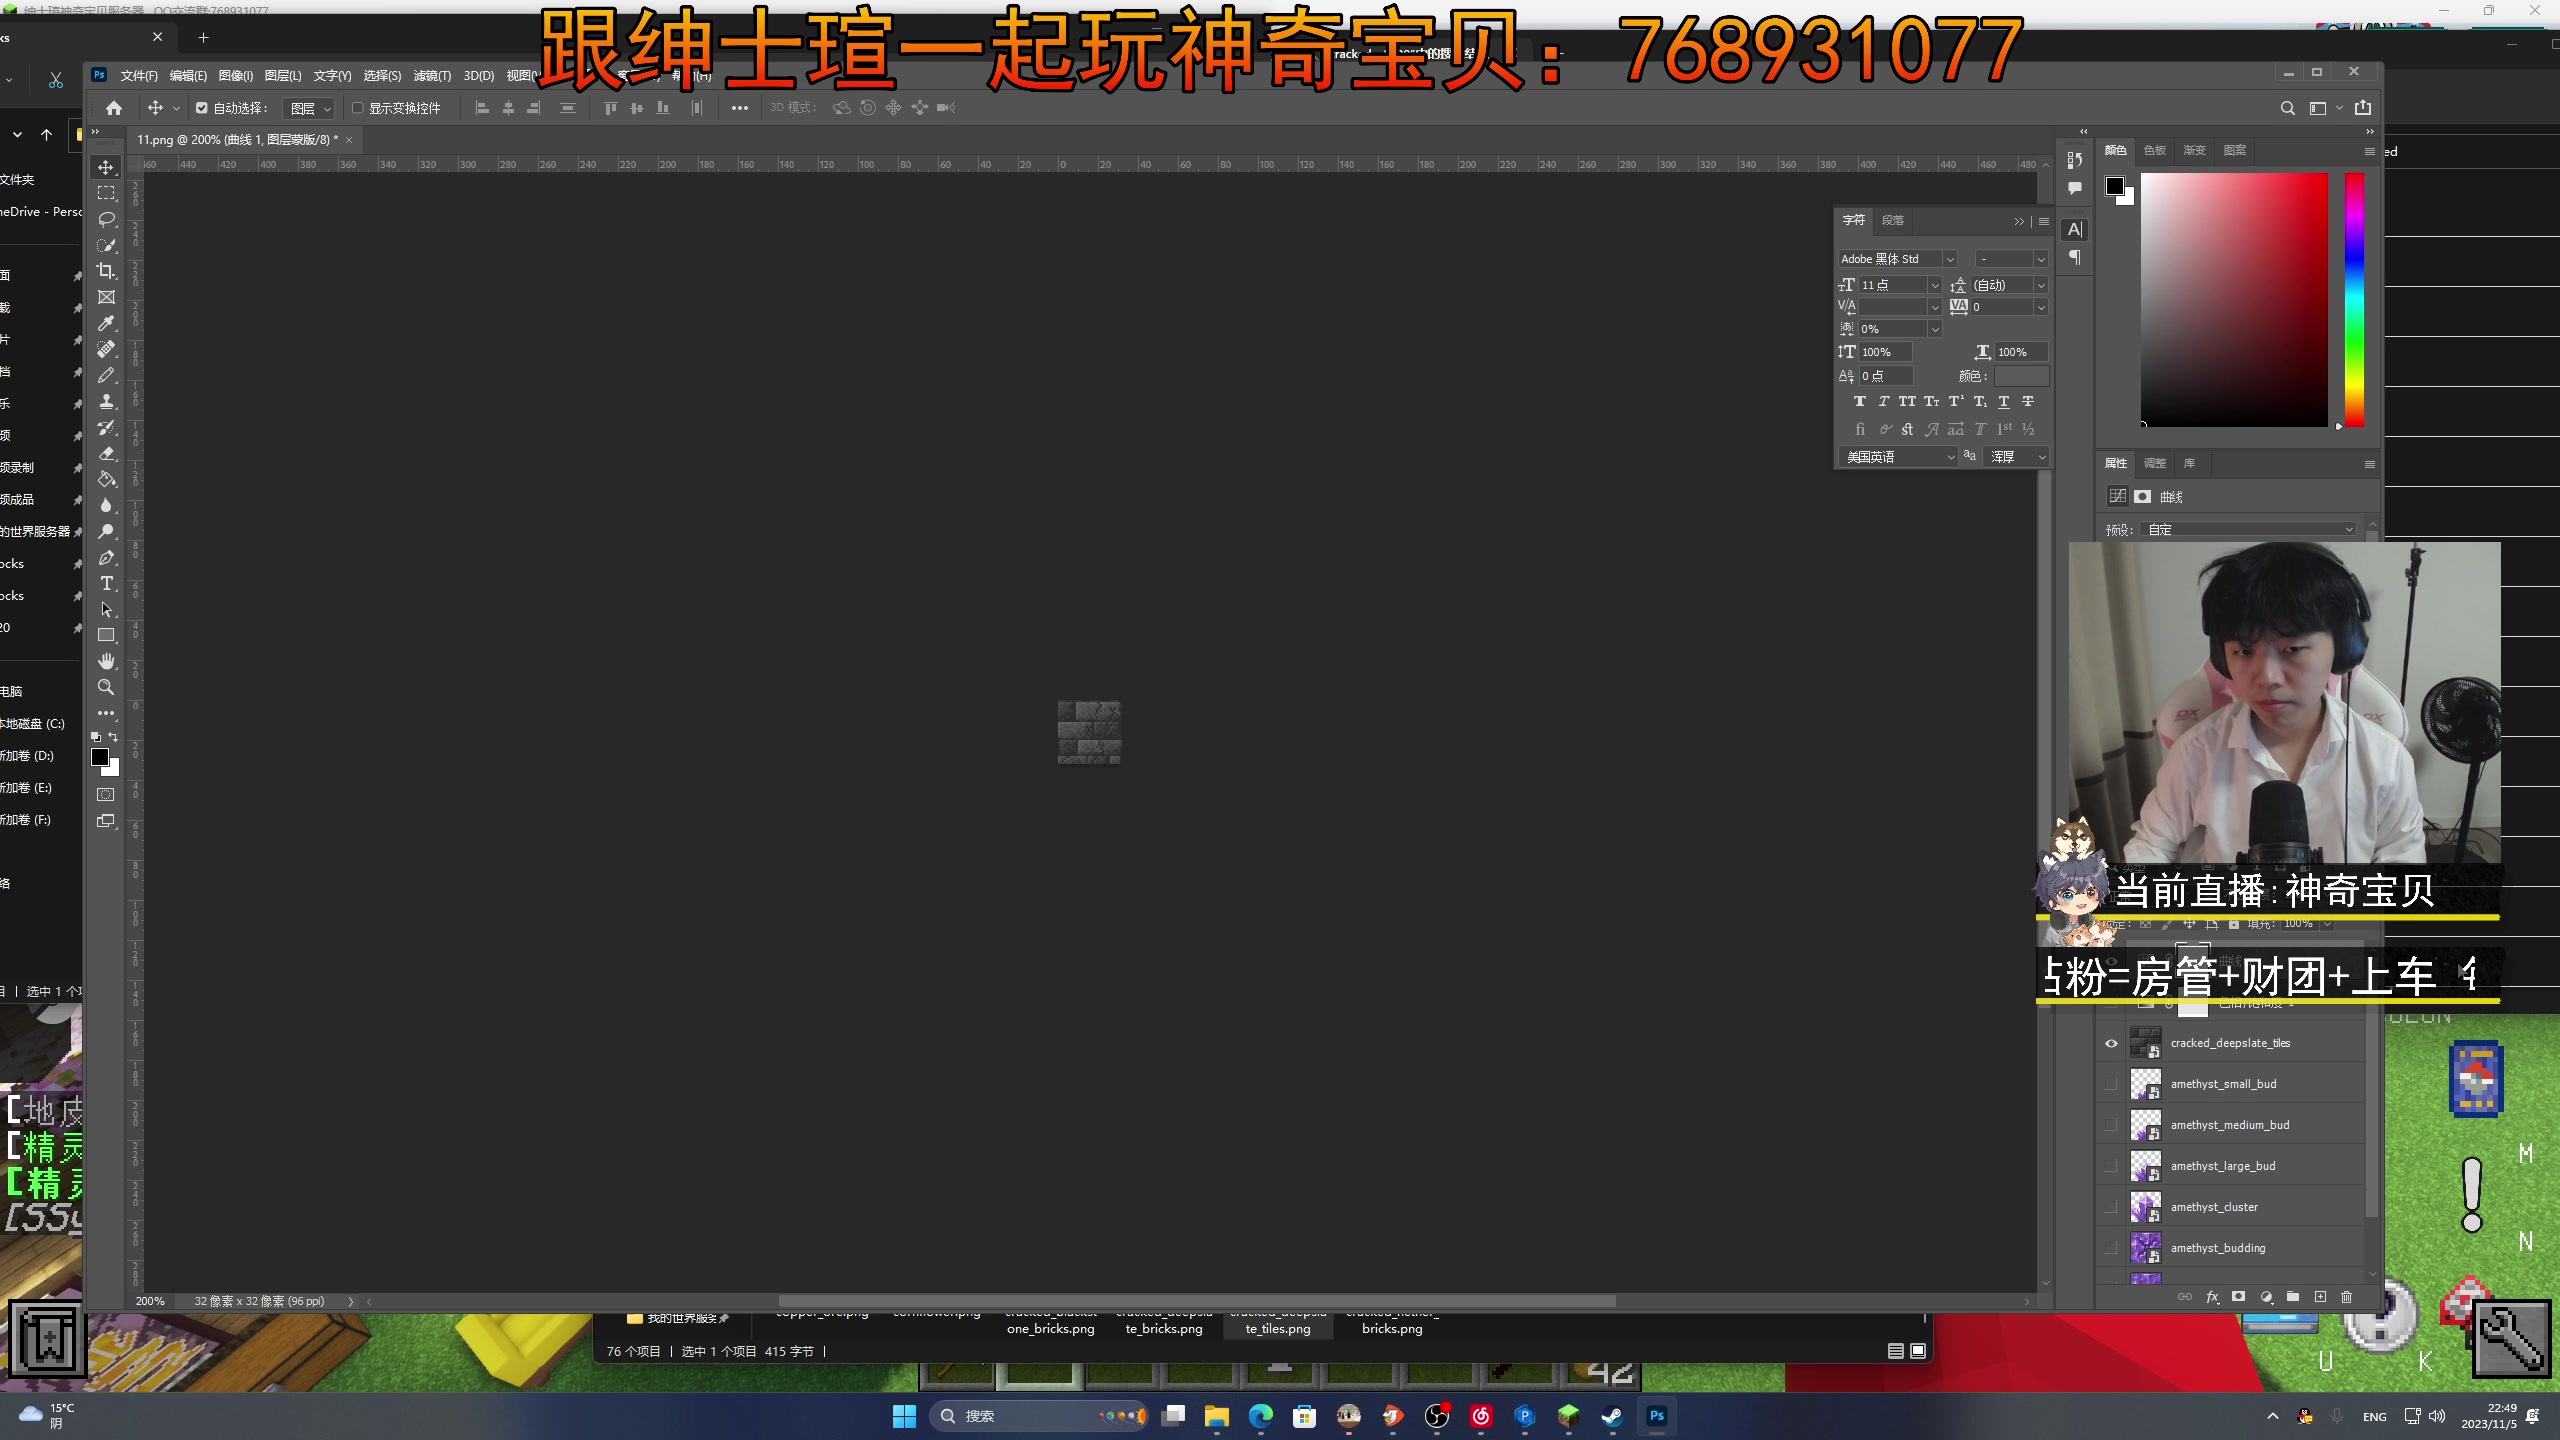The width and height of the screenshot is (2560, 1440).
Task: Enable the 显示变换控件 checkbox
Action: coord(357,108)
